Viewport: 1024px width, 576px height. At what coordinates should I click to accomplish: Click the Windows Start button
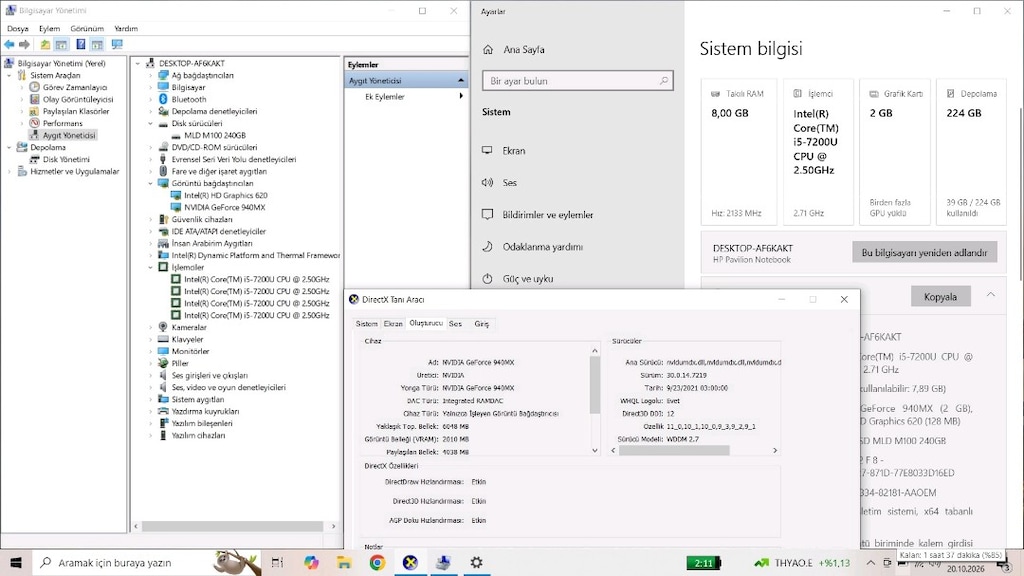coord(16,562)
